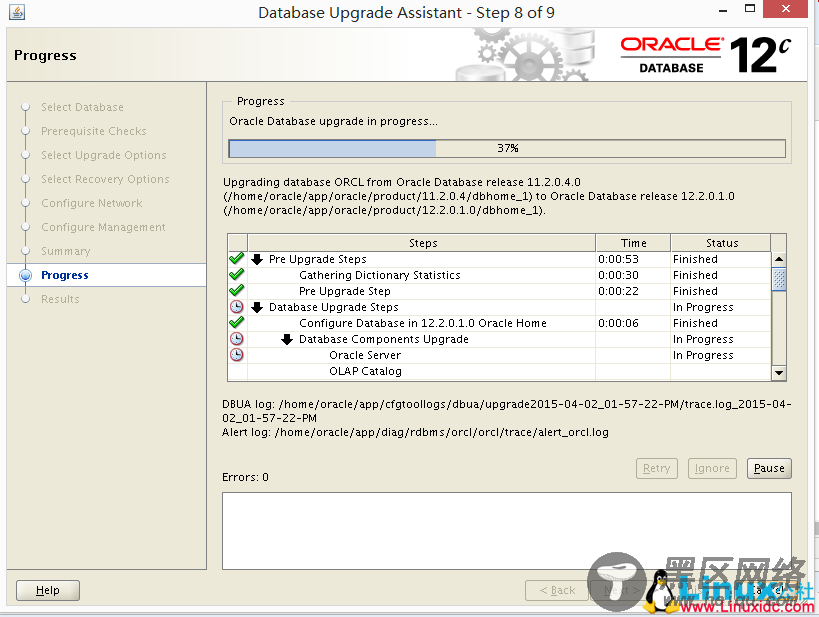The width and height of the screenshot is (819, 617).
Task: Click In Progress status for Database Upgrade Steps
Action: (x=703, y=307)
